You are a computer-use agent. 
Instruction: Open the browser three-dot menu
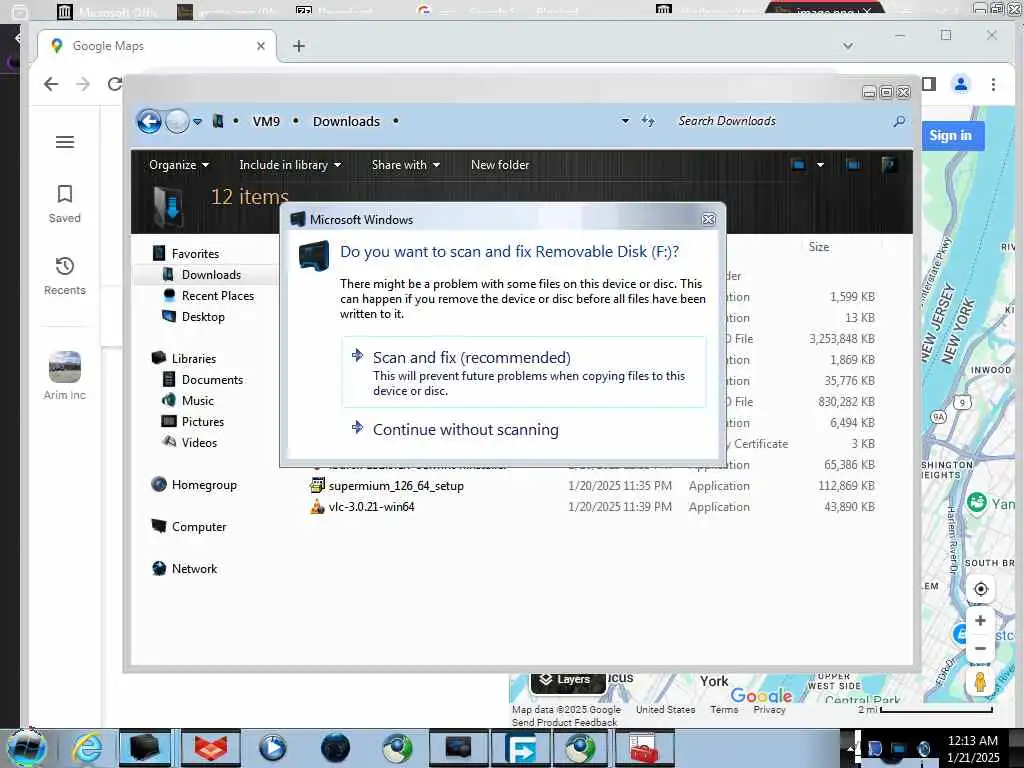click(x=993, y=84)
